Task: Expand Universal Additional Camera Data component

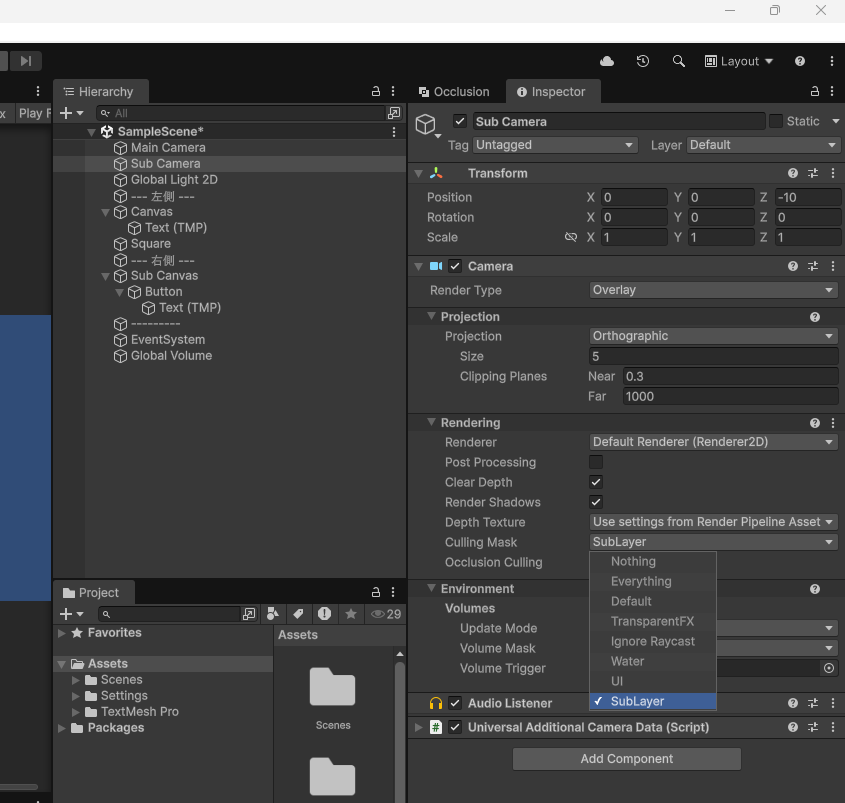Action: (x=419, y=727)
